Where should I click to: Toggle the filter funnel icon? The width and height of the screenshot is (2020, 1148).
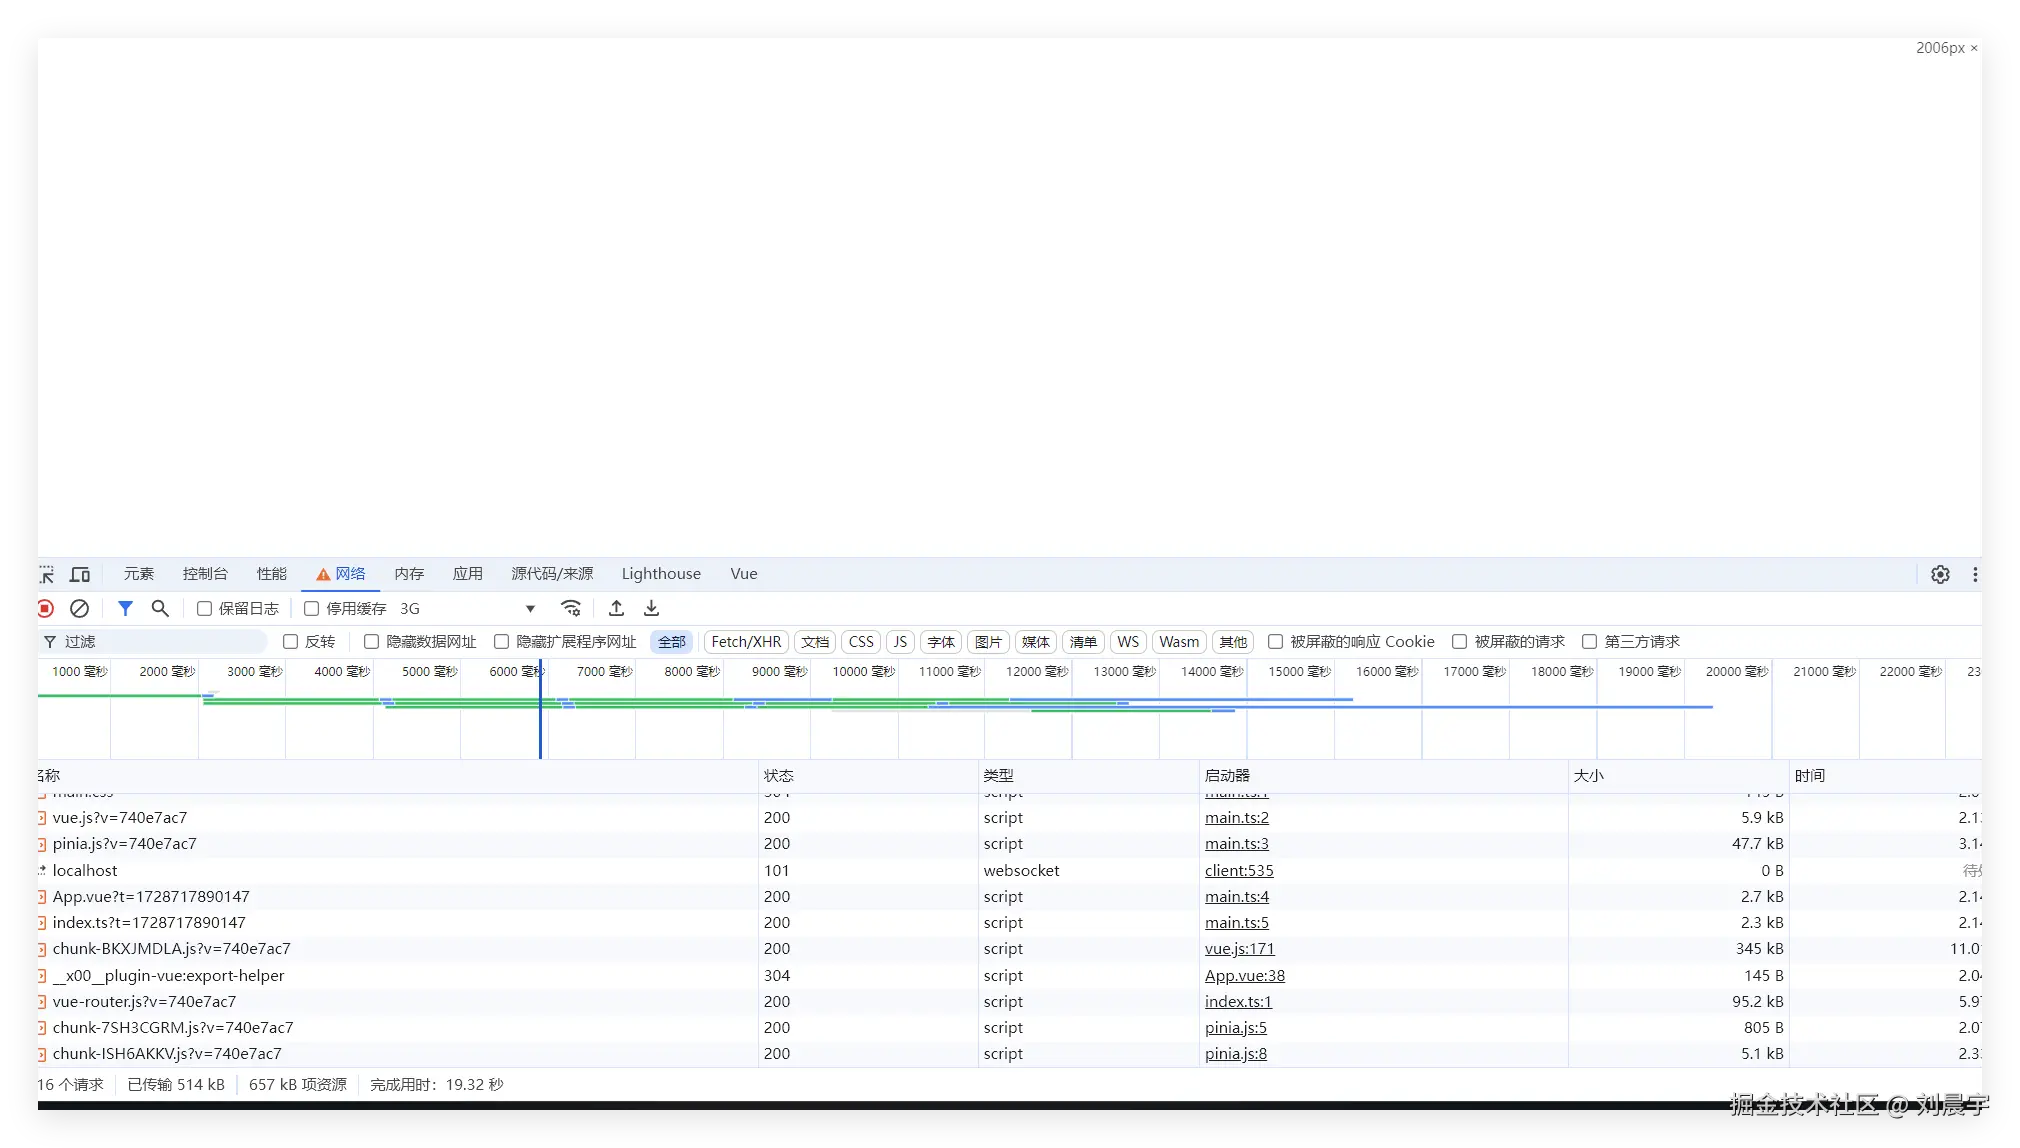tap(125, 608)
